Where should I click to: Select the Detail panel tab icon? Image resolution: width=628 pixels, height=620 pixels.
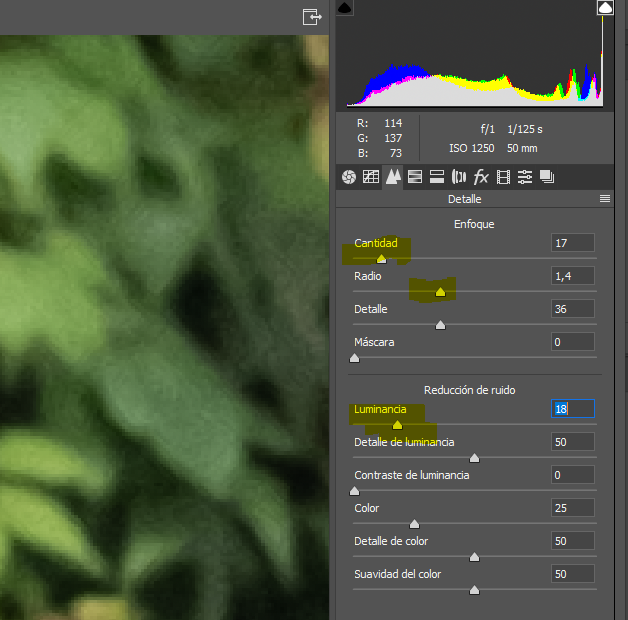(x=393, y=177)
